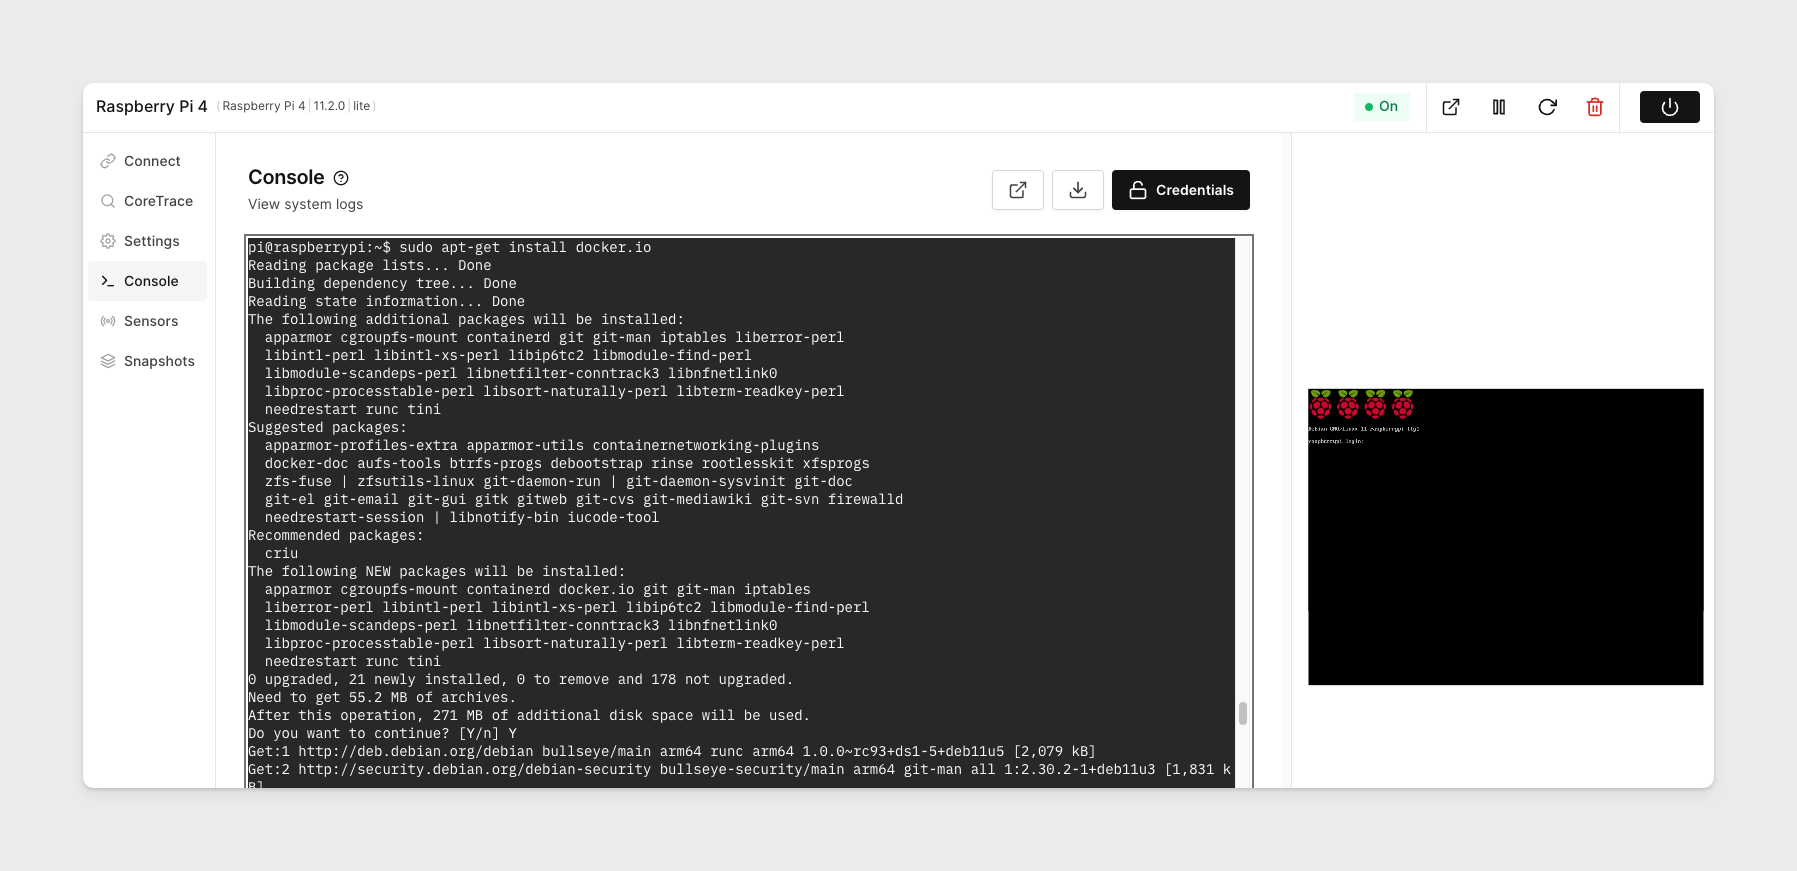Click 'Recommended packages:' line in console
Viewport: 1797px width, 871px height.
[336, 535]
